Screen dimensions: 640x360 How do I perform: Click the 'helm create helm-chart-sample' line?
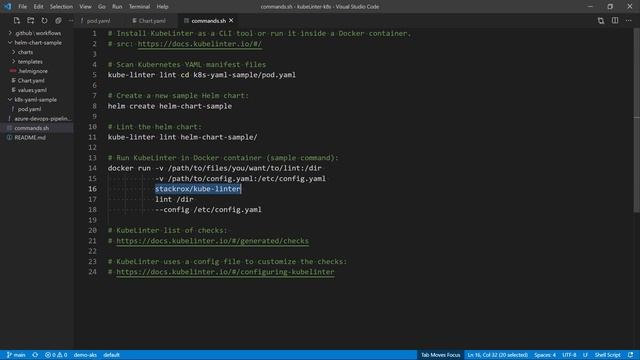coord(170,106)
